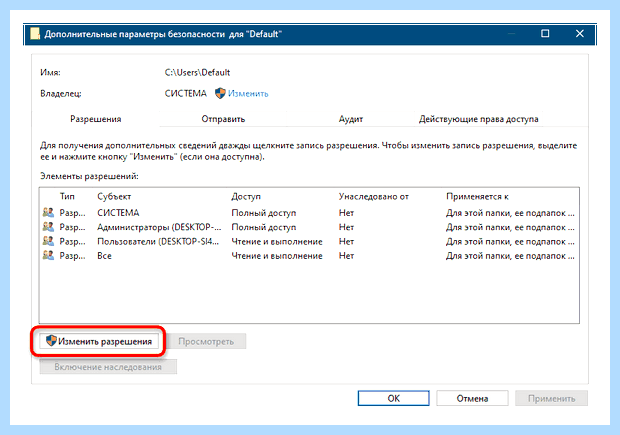Select the Все subject entry
Image resolution: width=620 pixels, height=435 pixels.
[104, 256]
